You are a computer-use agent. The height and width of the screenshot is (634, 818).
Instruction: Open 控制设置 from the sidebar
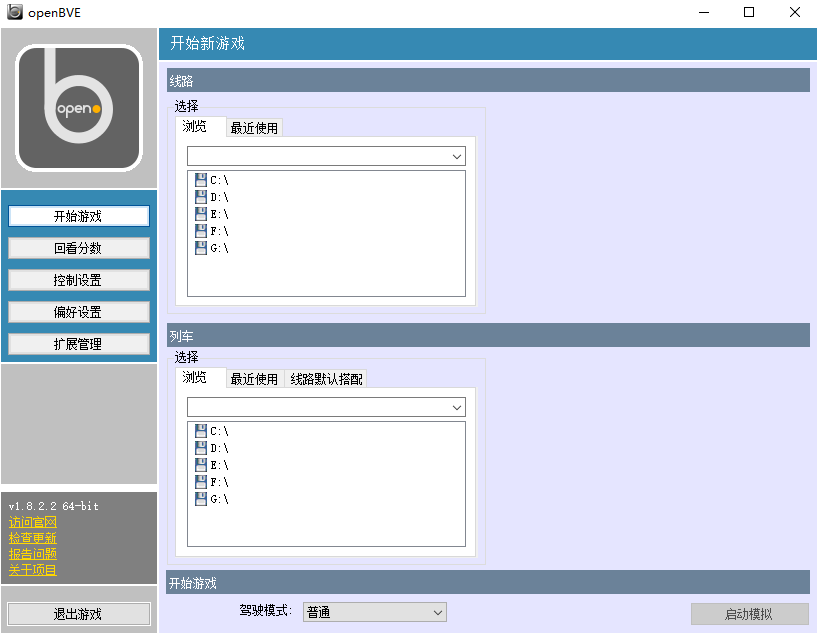point(79,280)
